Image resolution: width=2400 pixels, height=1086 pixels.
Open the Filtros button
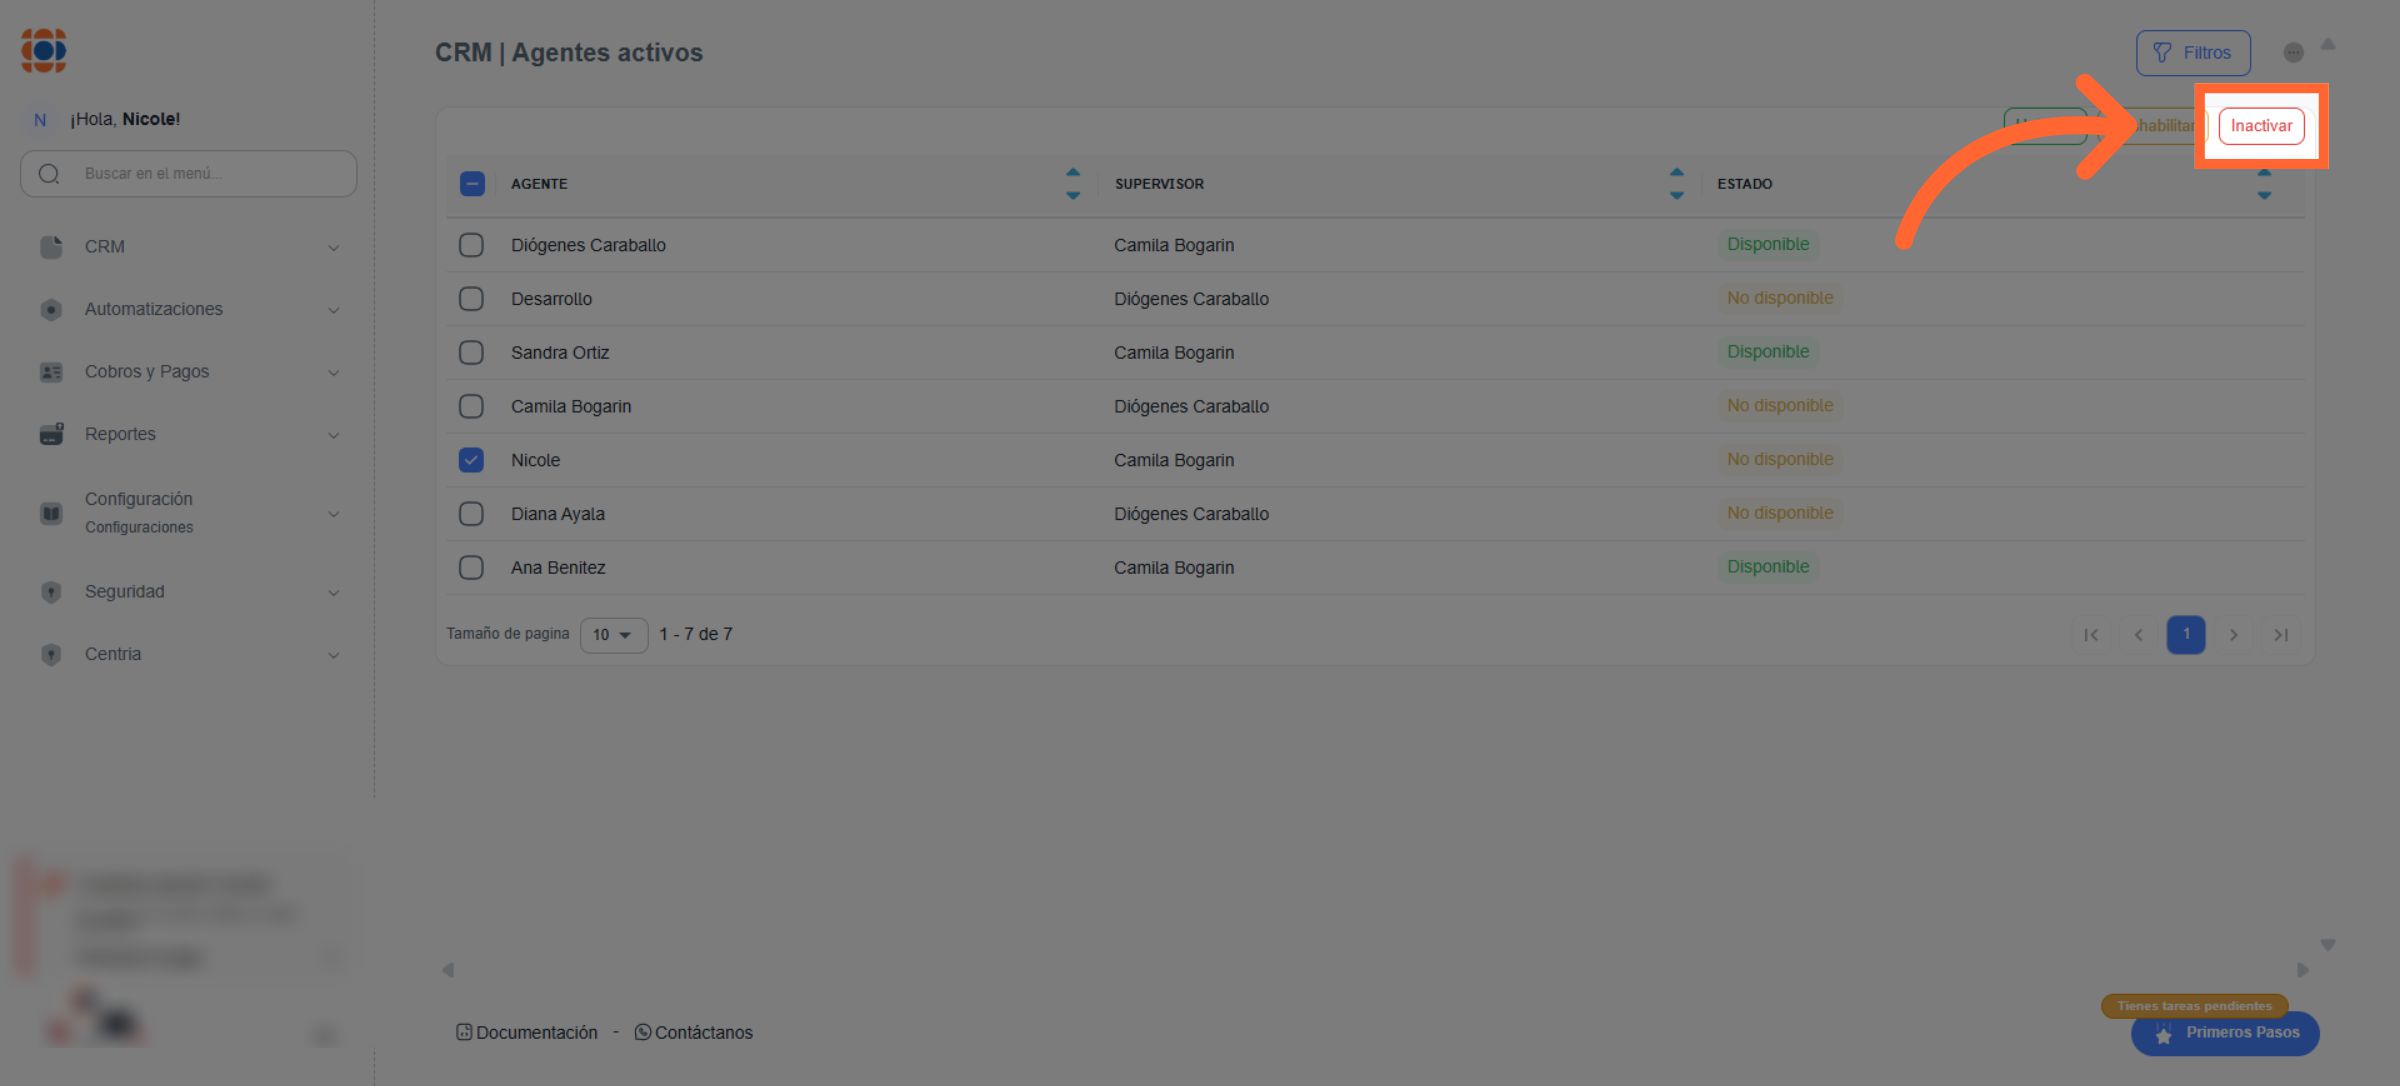[2193, 53]
